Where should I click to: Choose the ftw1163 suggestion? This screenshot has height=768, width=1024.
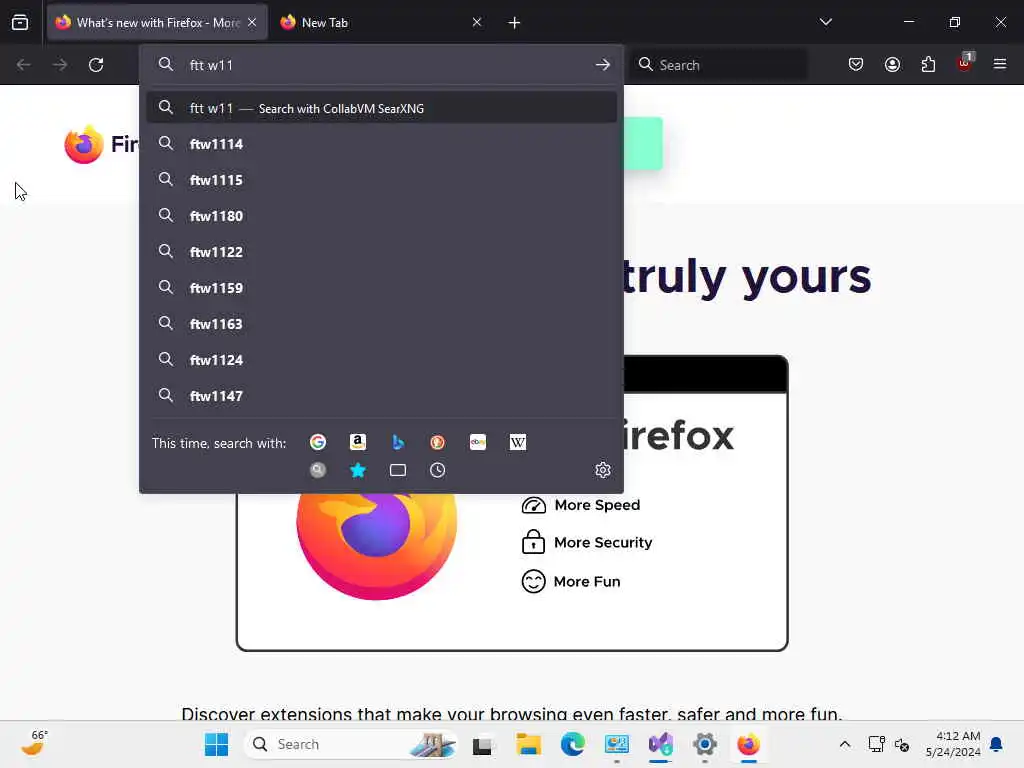pyautogui.click(x=381, y=323)
